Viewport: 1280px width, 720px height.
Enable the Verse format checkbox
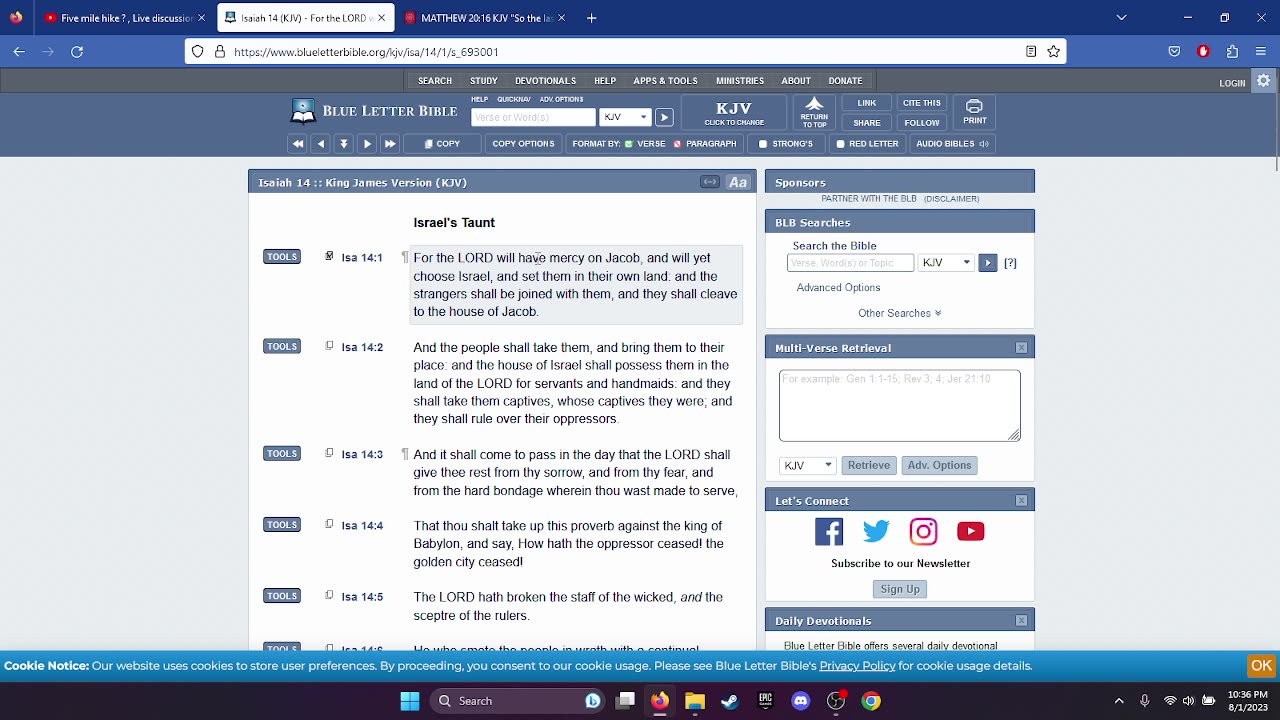(629, 144)
